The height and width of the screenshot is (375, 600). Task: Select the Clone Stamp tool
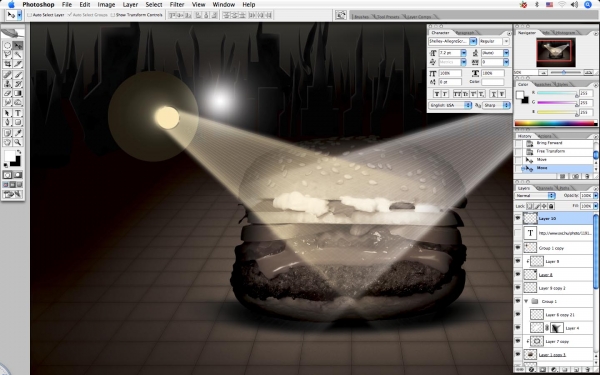7,84
